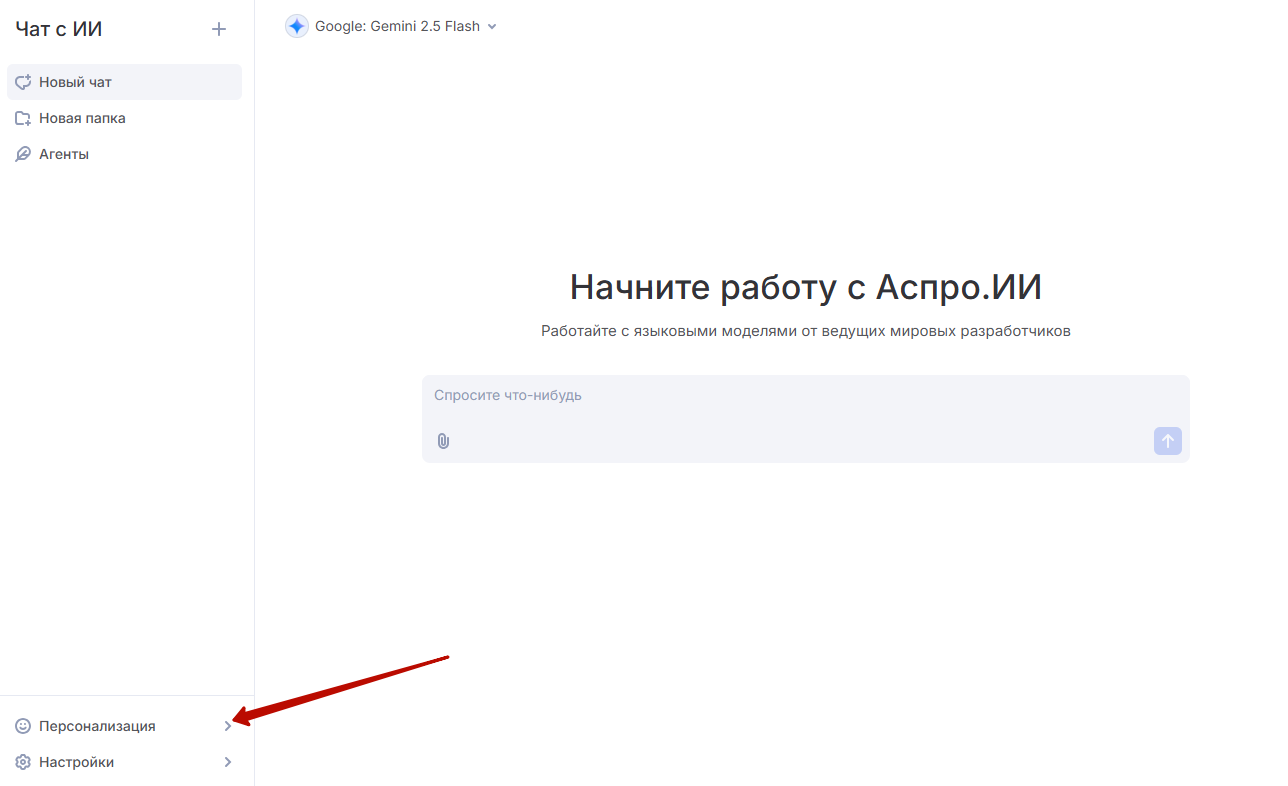Click the Gemini sparkle model logo
Viewport: 1288px width, 786px height.
(297, 27)
